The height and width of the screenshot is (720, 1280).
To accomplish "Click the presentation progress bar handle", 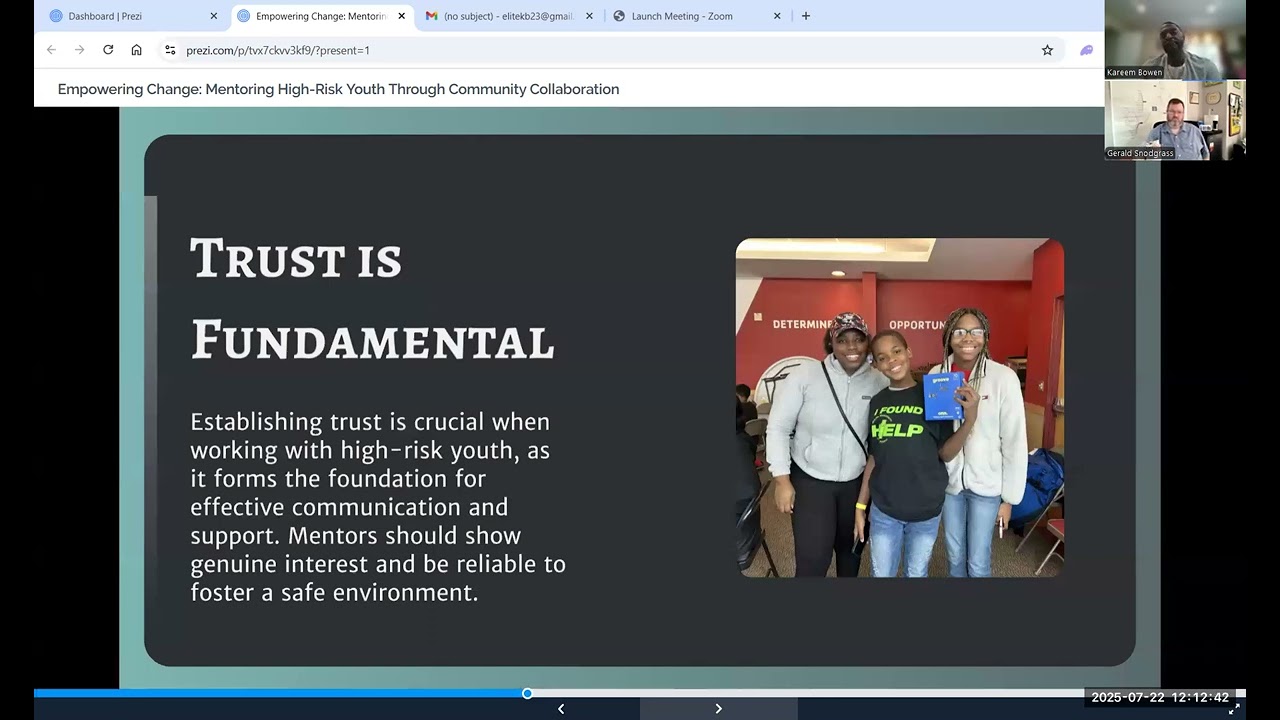I will click(527, 693).
